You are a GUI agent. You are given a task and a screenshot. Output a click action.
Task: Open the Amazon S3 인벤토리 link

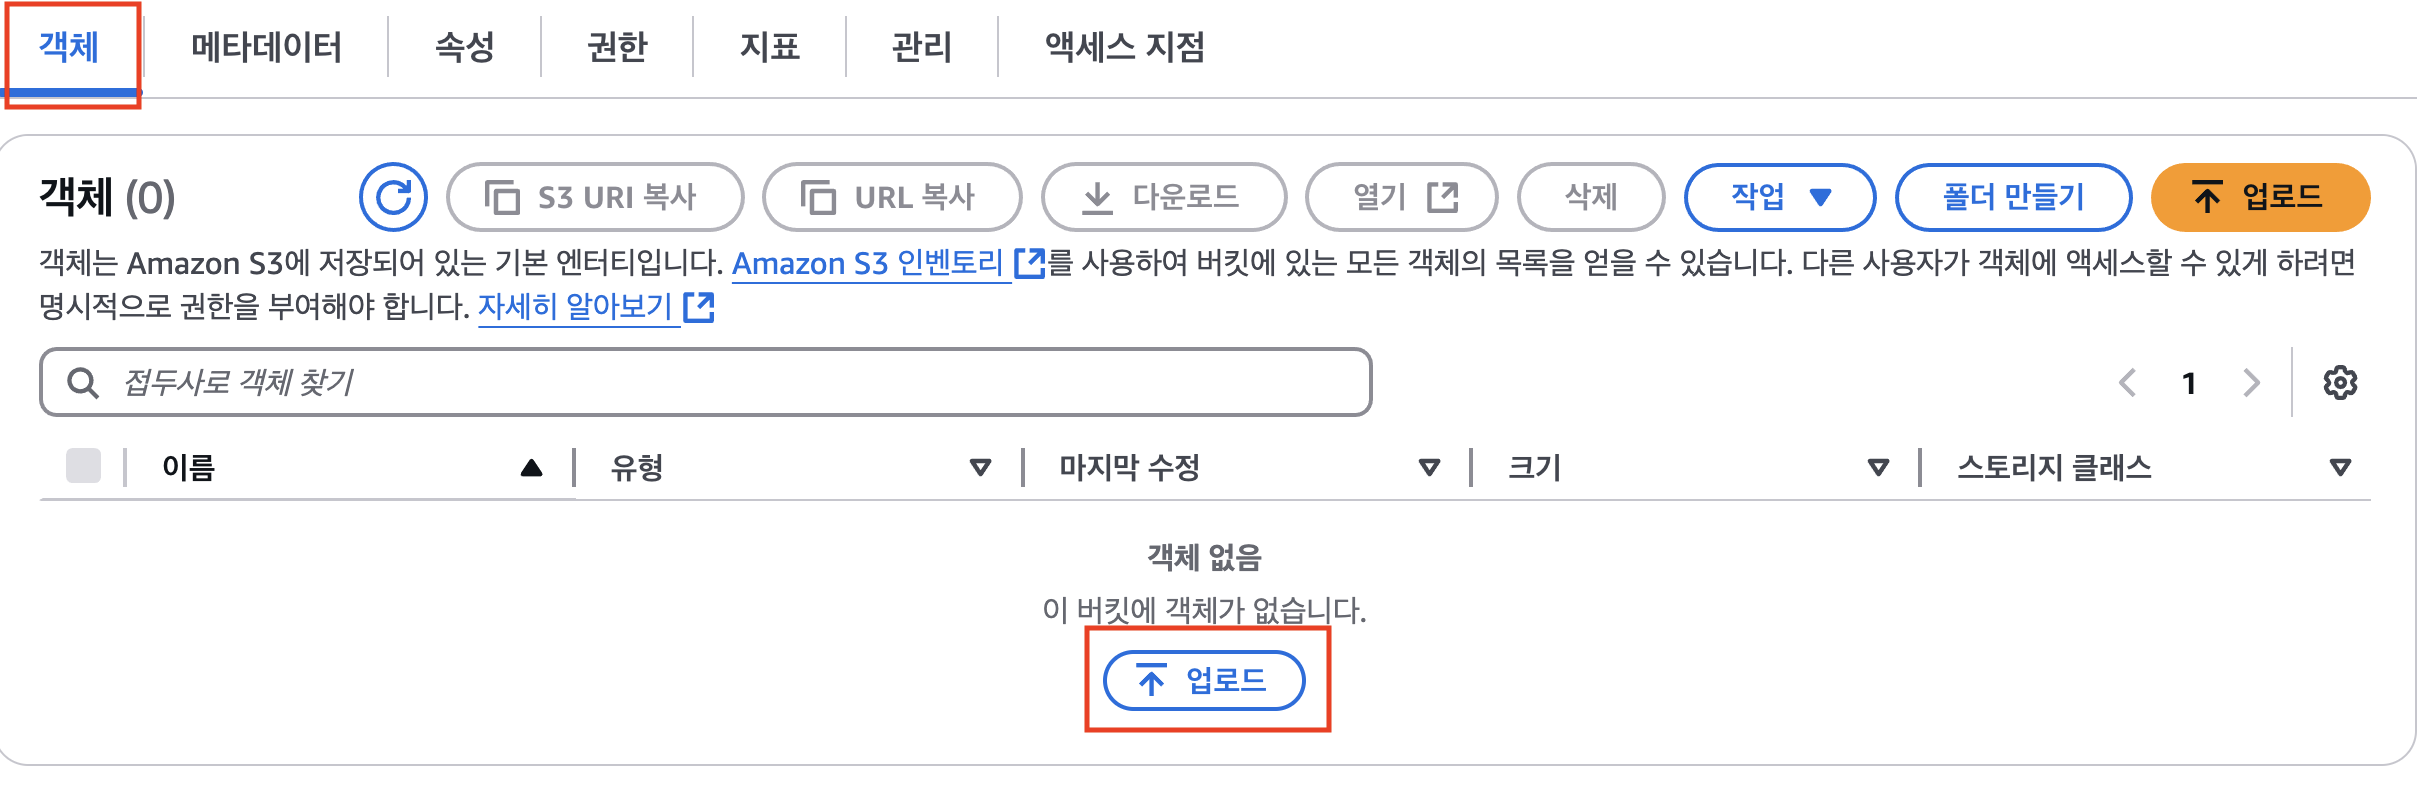click(x=868, y=263)
